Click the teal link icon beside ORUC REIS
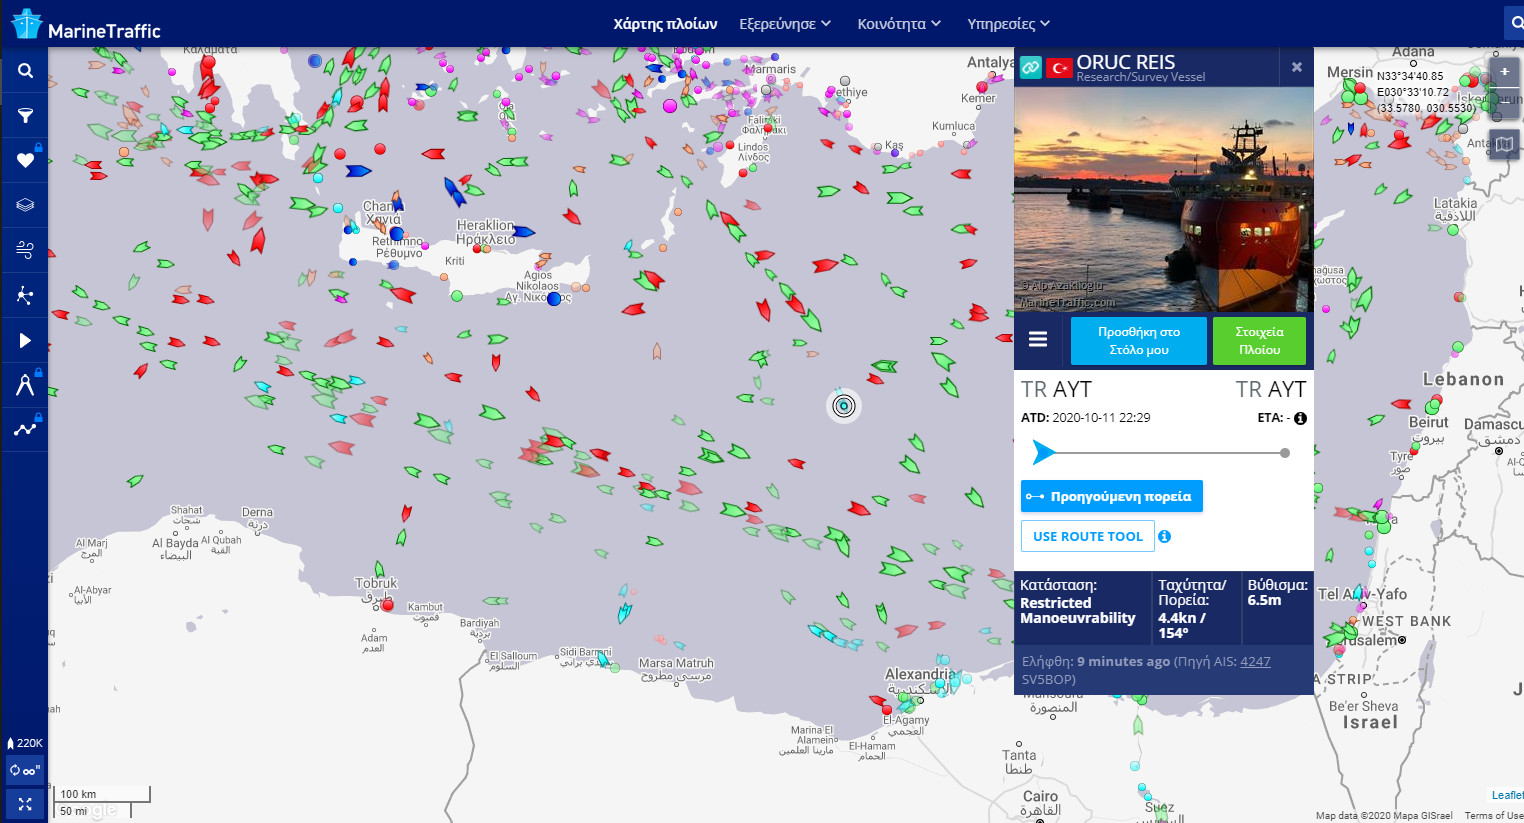The height and width of the screenshot is (823, 1524). point(1030,67)
